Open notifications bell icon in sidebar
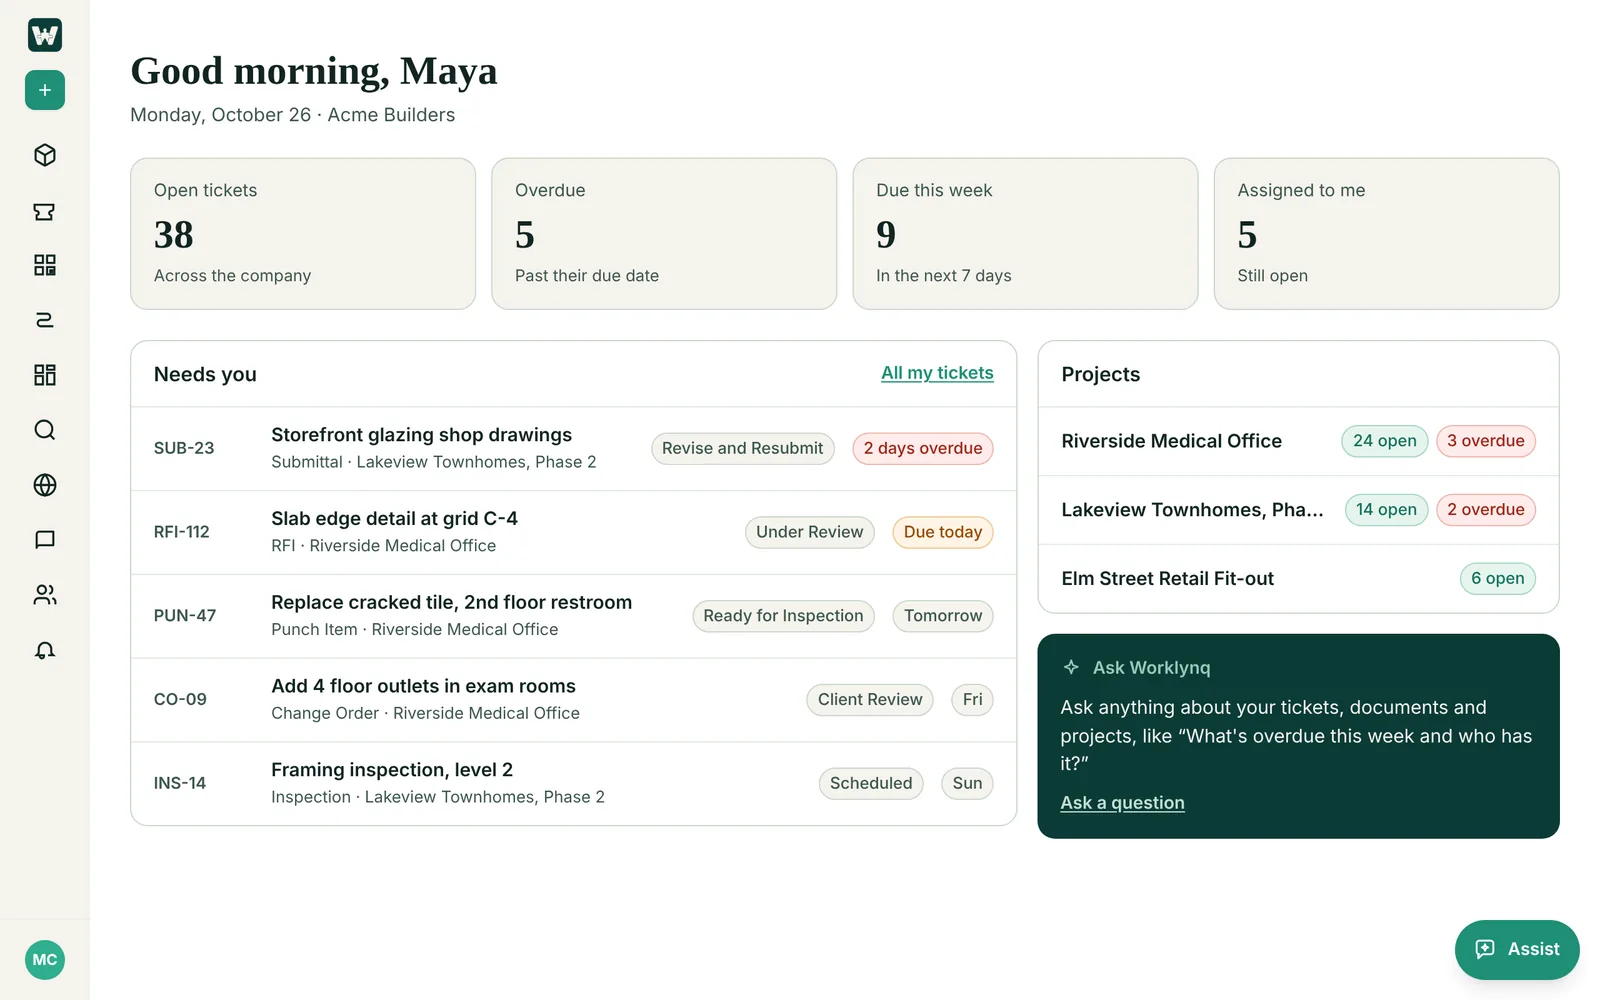The width and height of the screenshot is (1600, 1000). click(45, 650)
